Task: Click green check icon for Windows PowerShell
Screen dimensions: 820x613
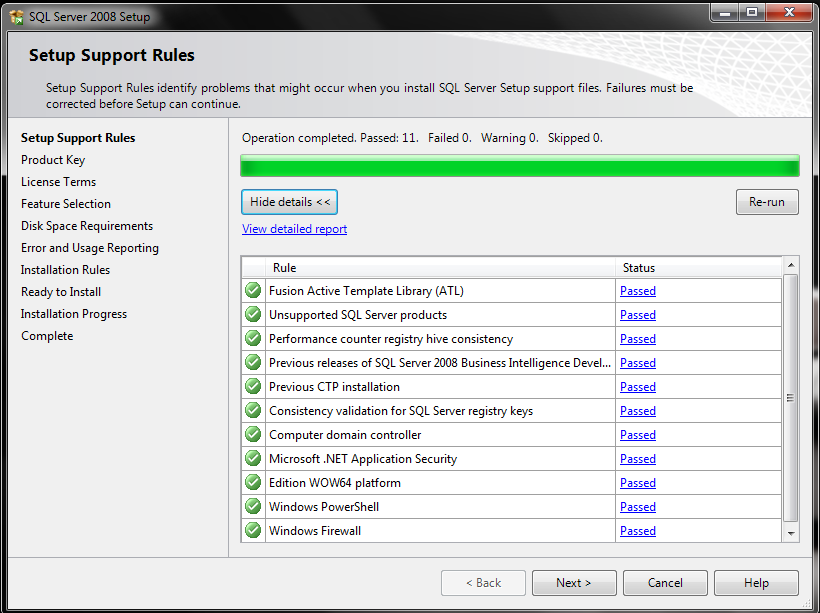Action: click(253, 506)
